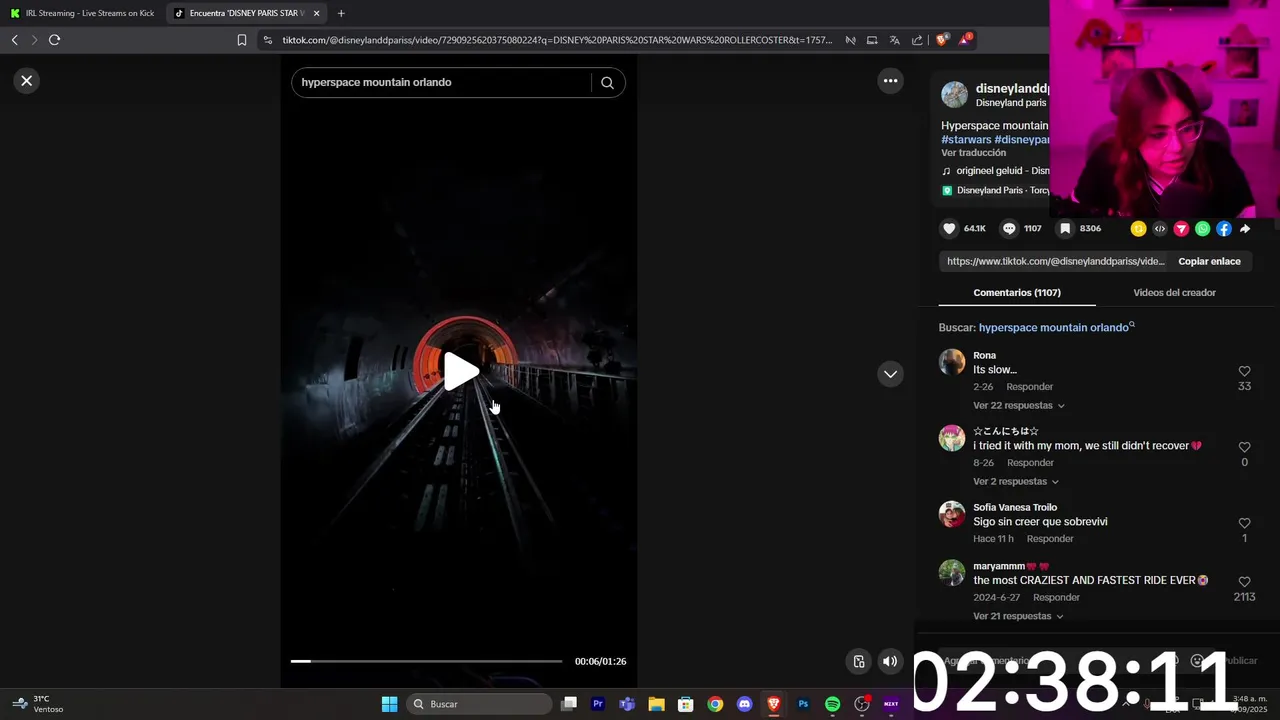This screenshot has width=1280, height=720.
Task: Play the paused Hyperspace Mountain video
Action: pos(461,371)
